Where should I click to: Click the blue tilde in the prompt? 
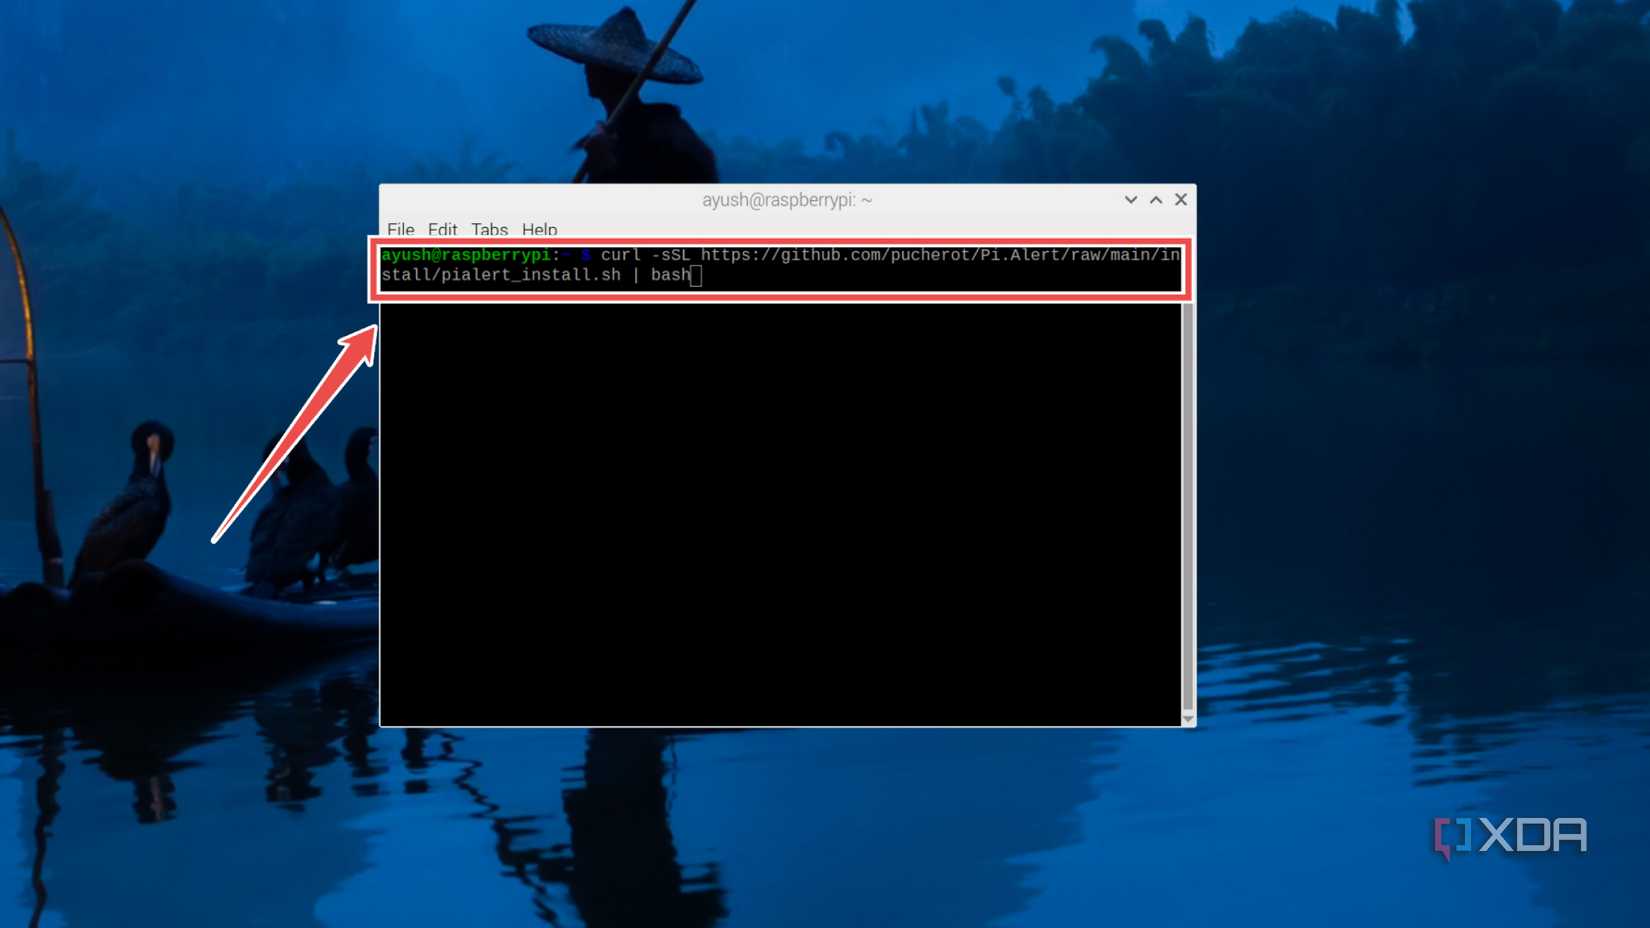566,255
